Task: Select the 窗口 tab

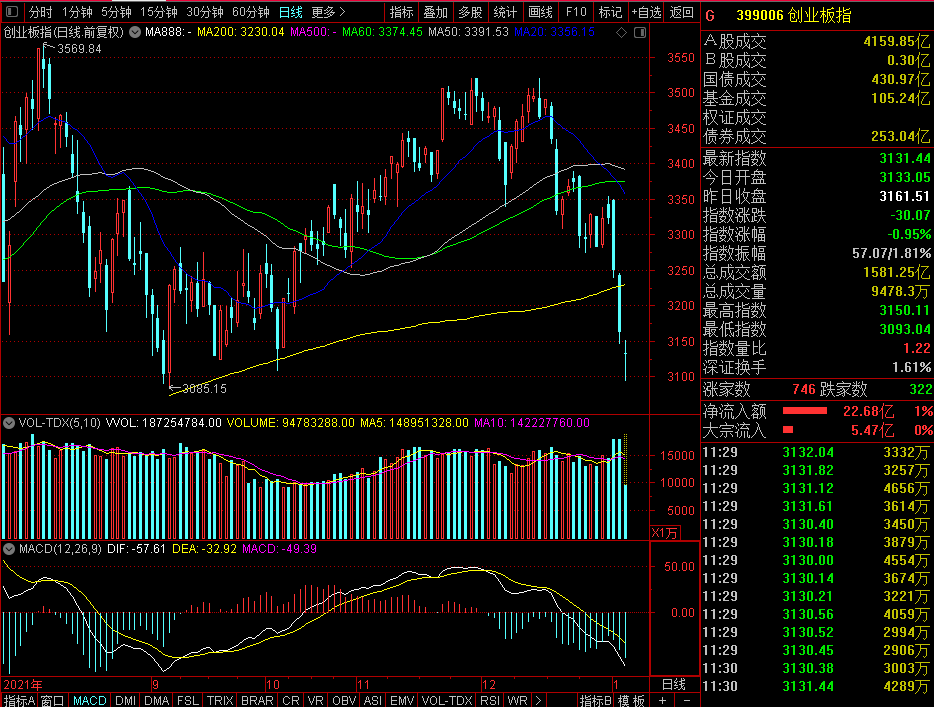Action: pos(52,700)
